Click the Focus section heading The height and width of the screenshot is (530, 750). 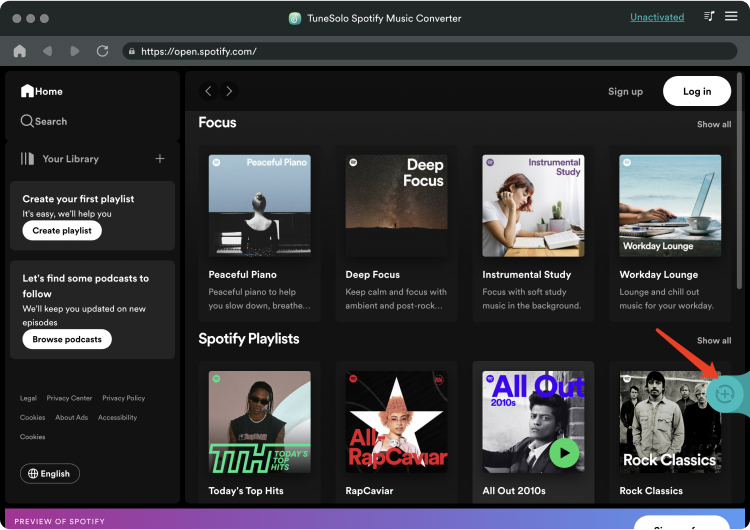217,122
